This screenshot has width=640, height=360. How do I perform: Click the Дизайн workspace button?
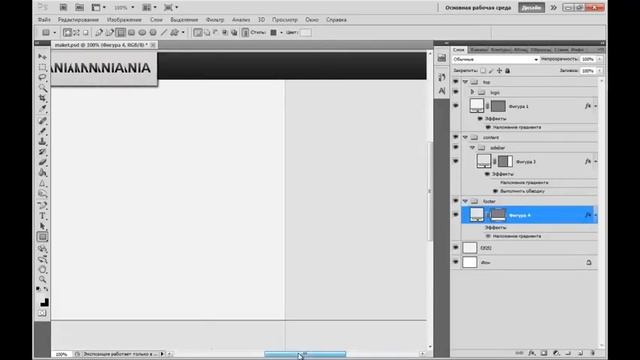coord(531,7)
